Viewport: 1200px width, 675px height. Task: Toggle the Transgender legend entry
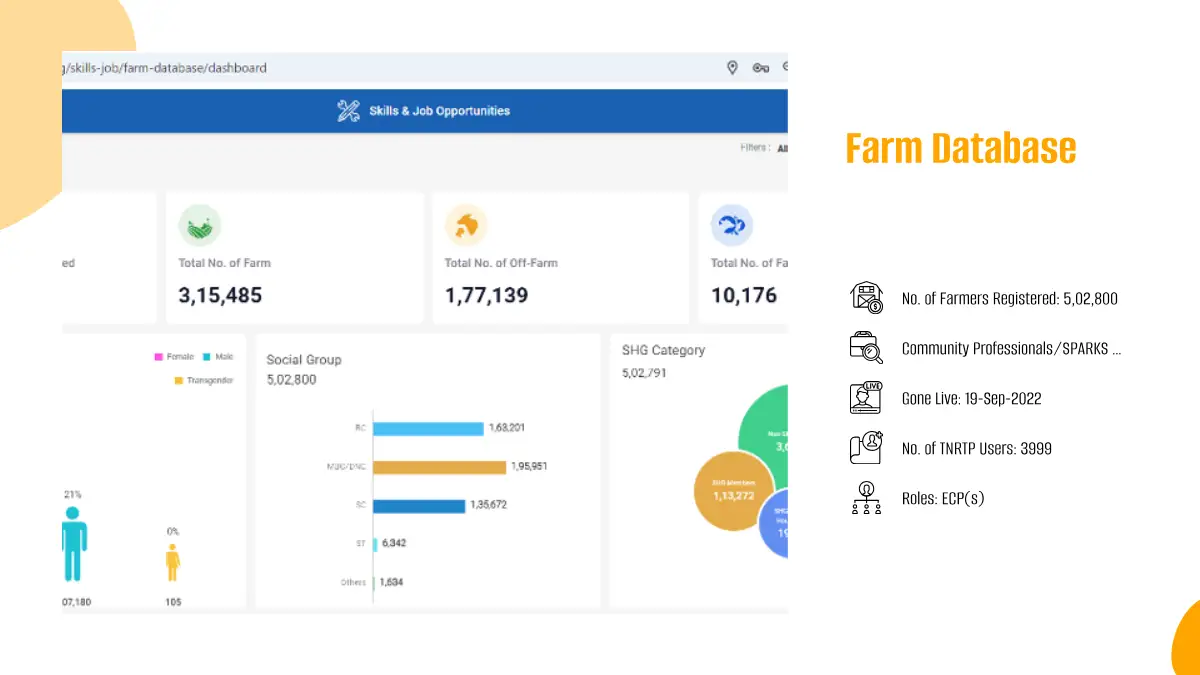tap(203, 380)
